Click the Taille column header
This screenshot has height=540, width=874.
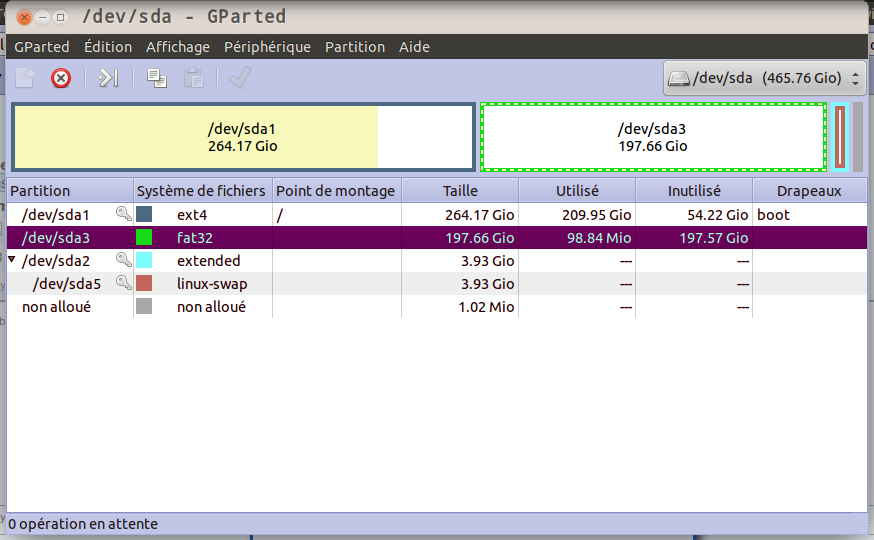(460, 191)
